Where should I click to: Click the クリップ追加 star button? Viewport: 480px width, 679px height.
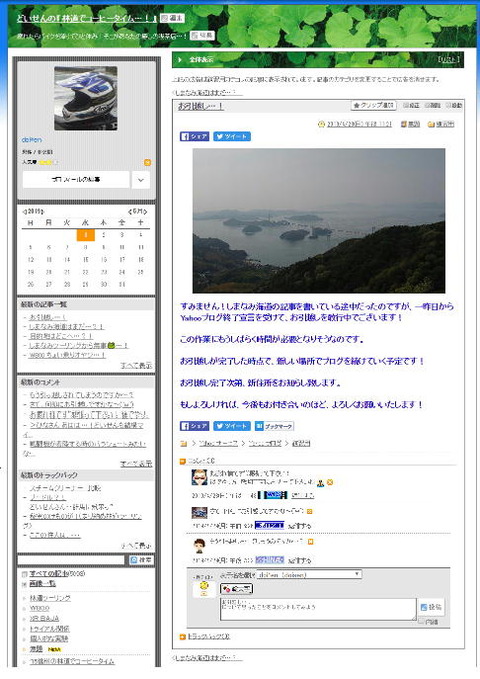click(x=373, y=105)
